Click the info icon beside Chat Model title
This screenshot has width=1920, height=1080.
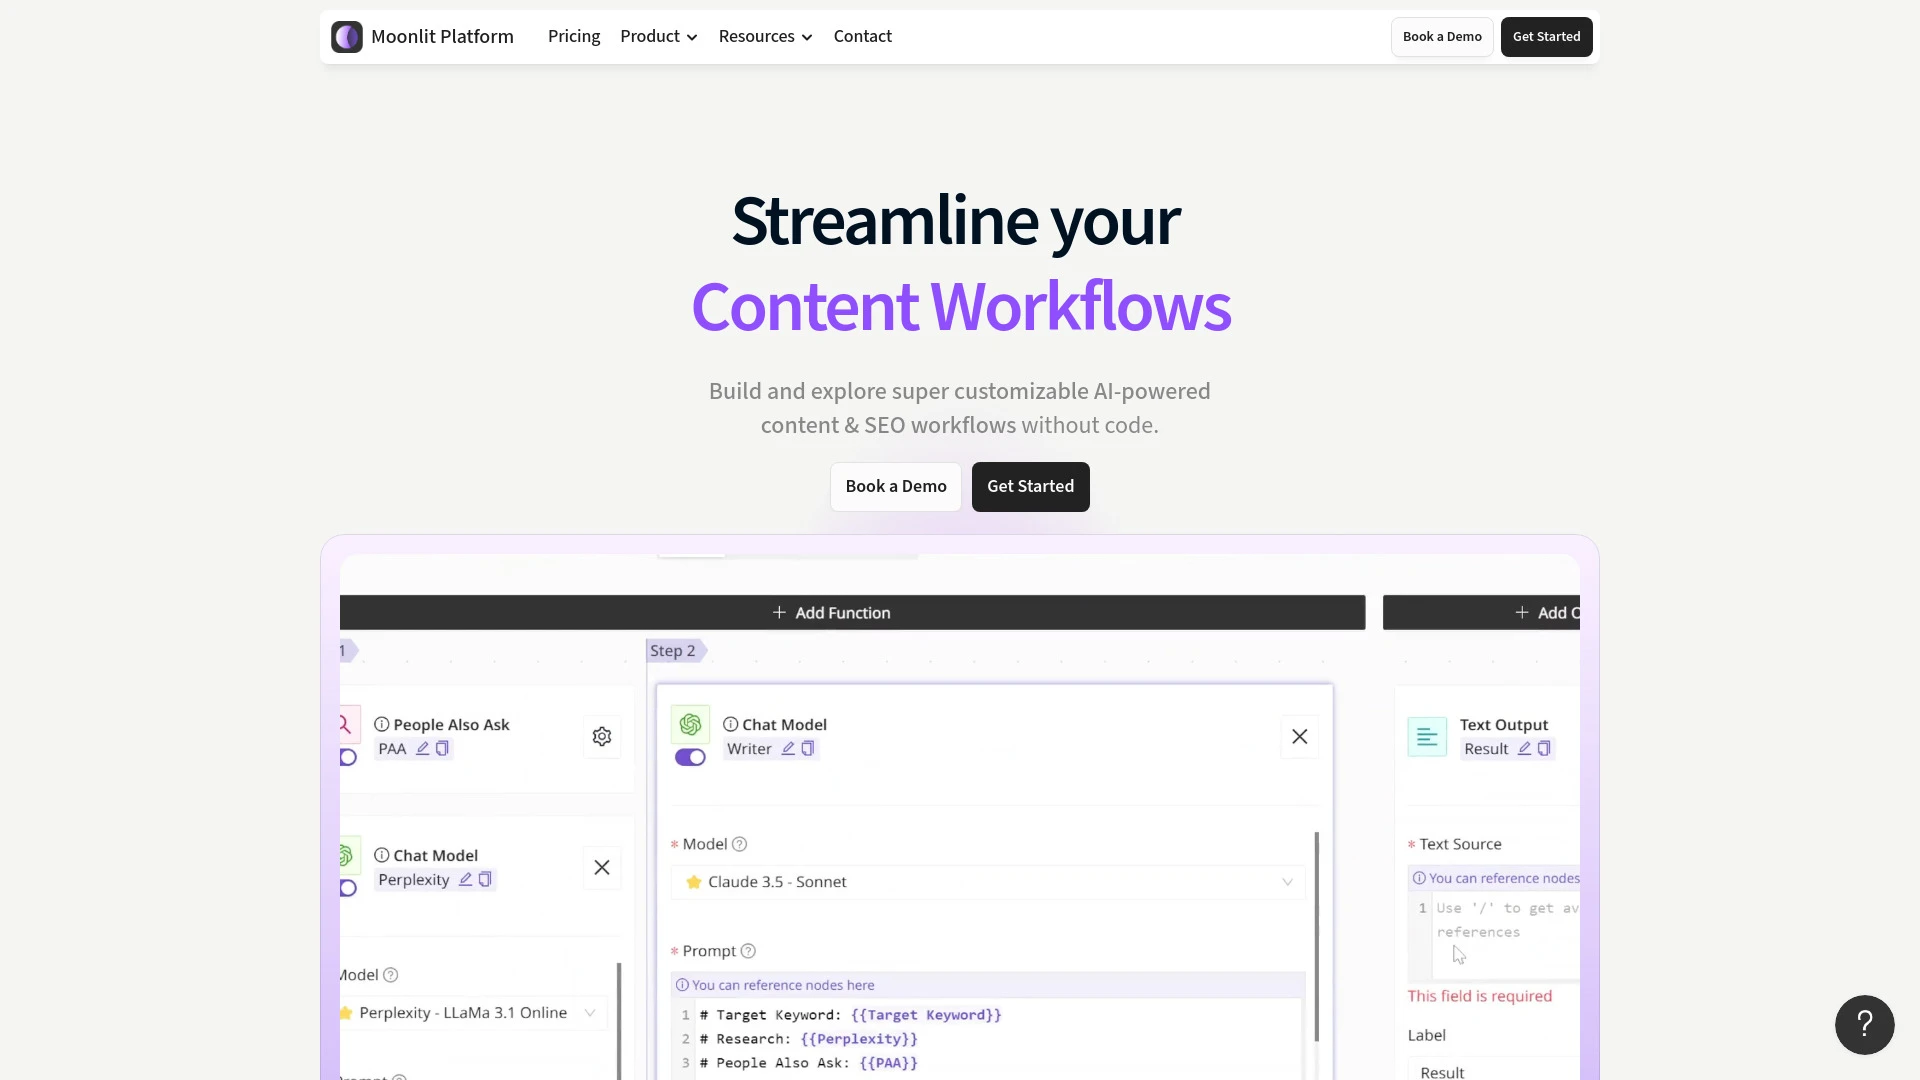[x=731, y=724]
